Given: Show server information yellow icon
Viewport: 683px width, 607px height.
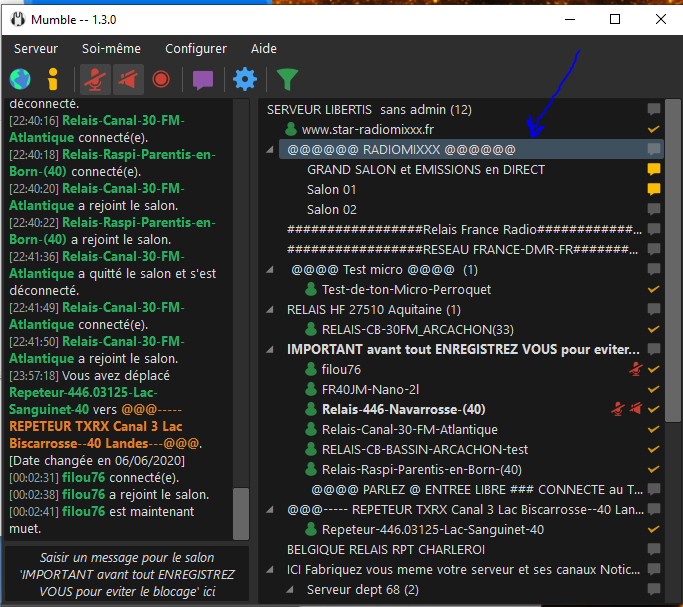Looking at the screenshot, I should 53,79.
